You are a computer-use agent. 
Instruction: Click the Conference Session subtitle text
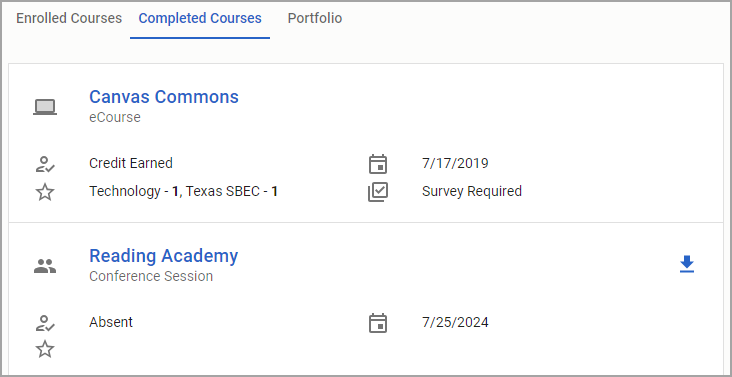point(151,276)
